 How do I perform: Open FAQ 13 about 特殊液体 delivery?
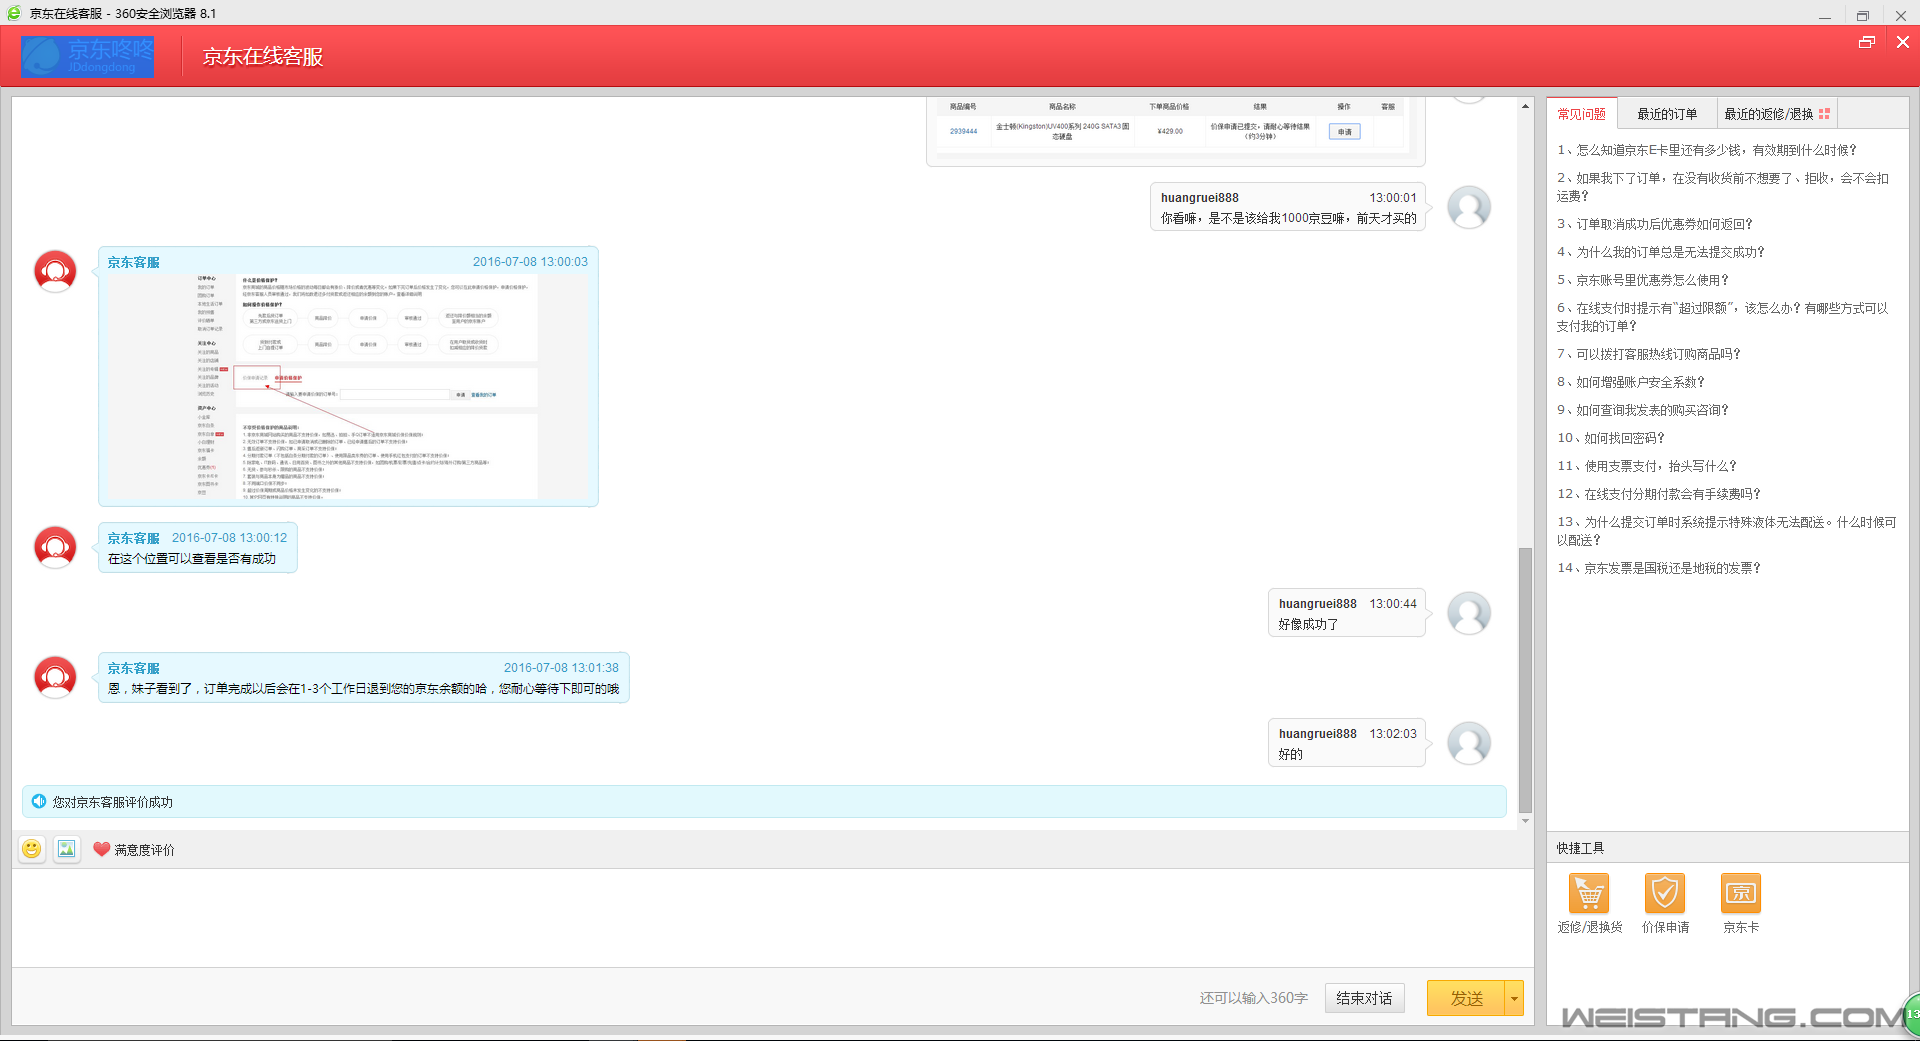coord(1726,531)
